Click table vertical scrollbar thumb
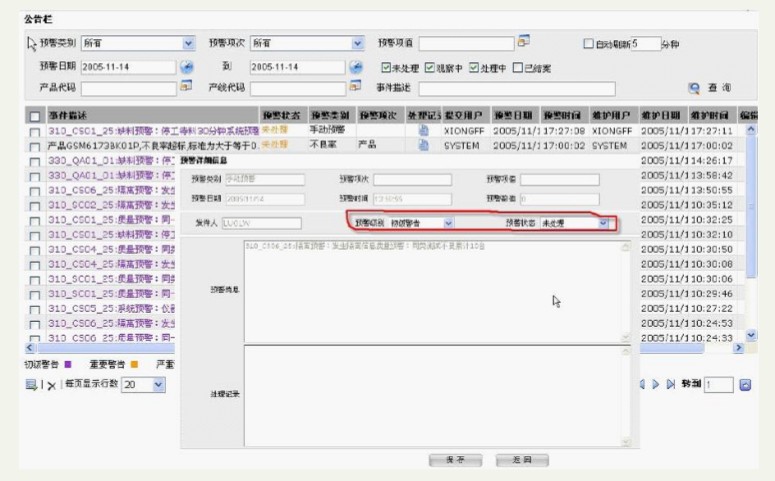The height and width of the screenshot is (481, 775). [x=751, y=208]
